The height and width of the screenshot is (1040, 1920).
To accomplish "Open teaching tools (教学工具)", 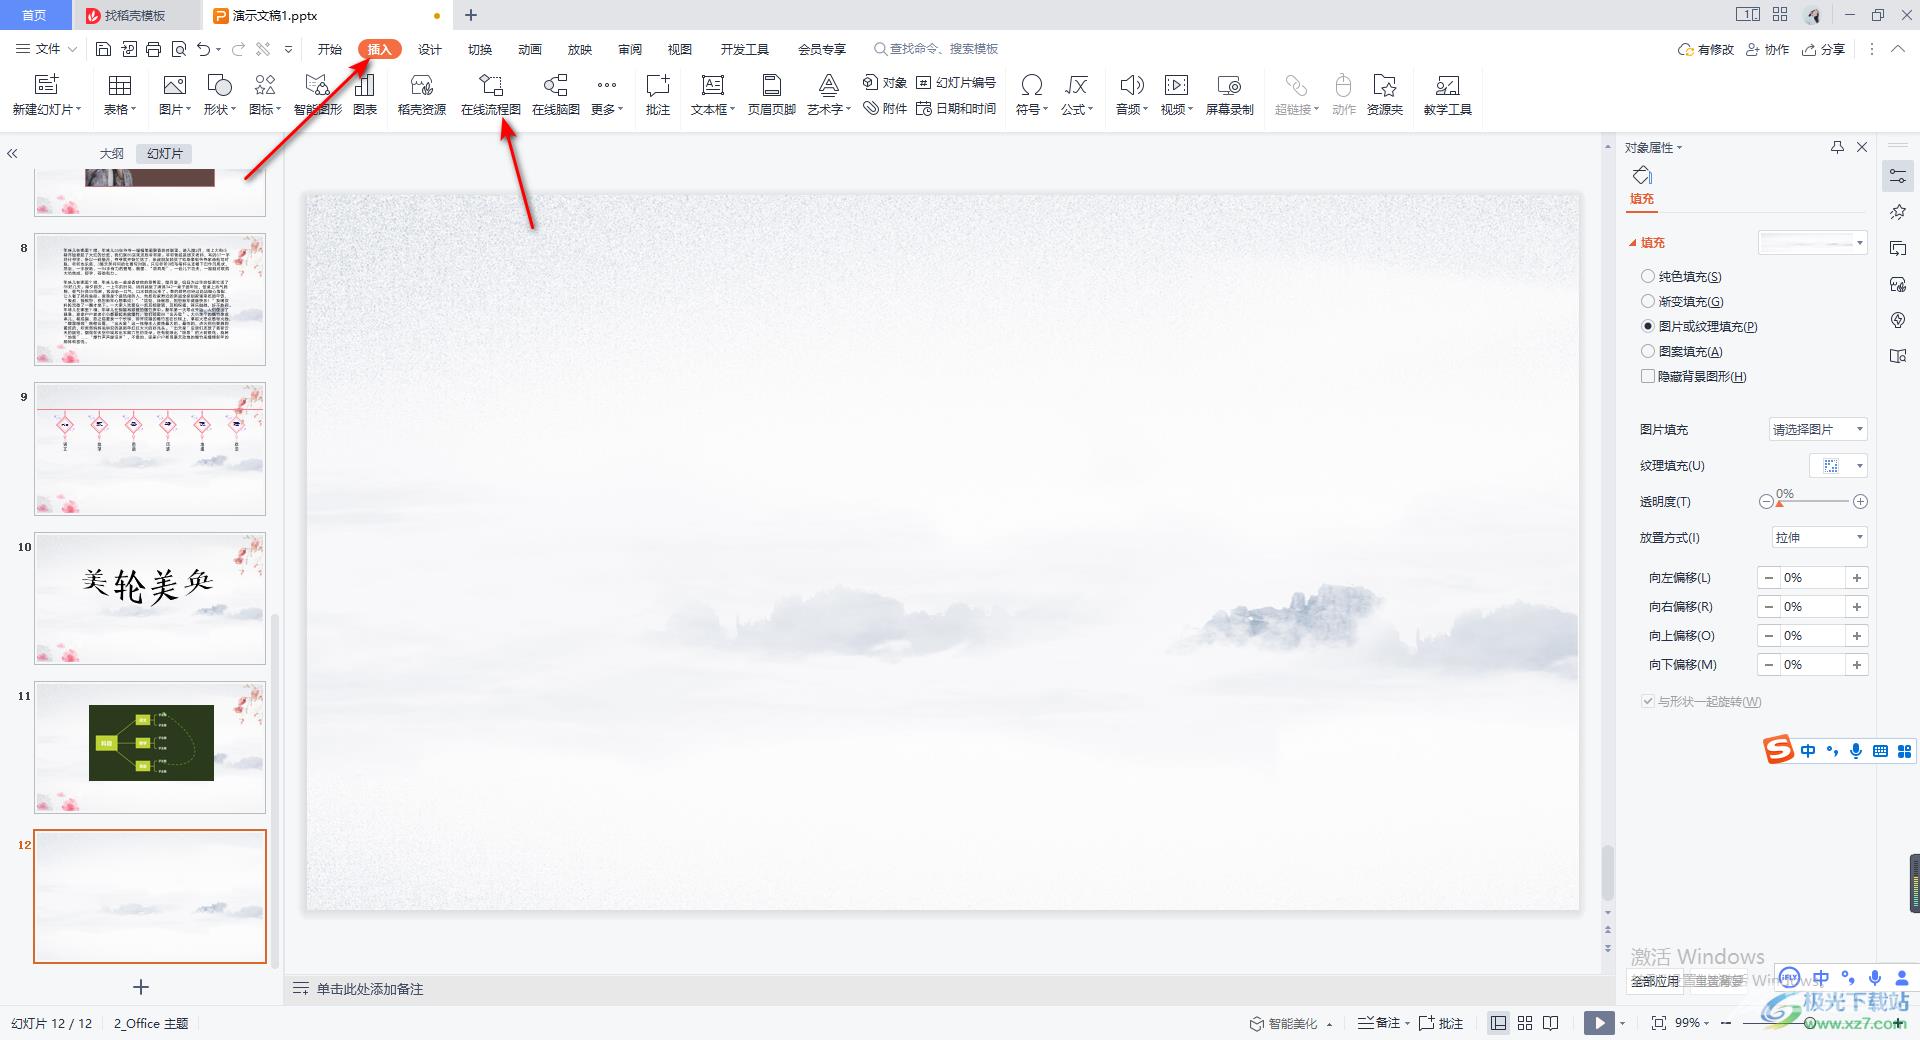I will point(1447,95).
